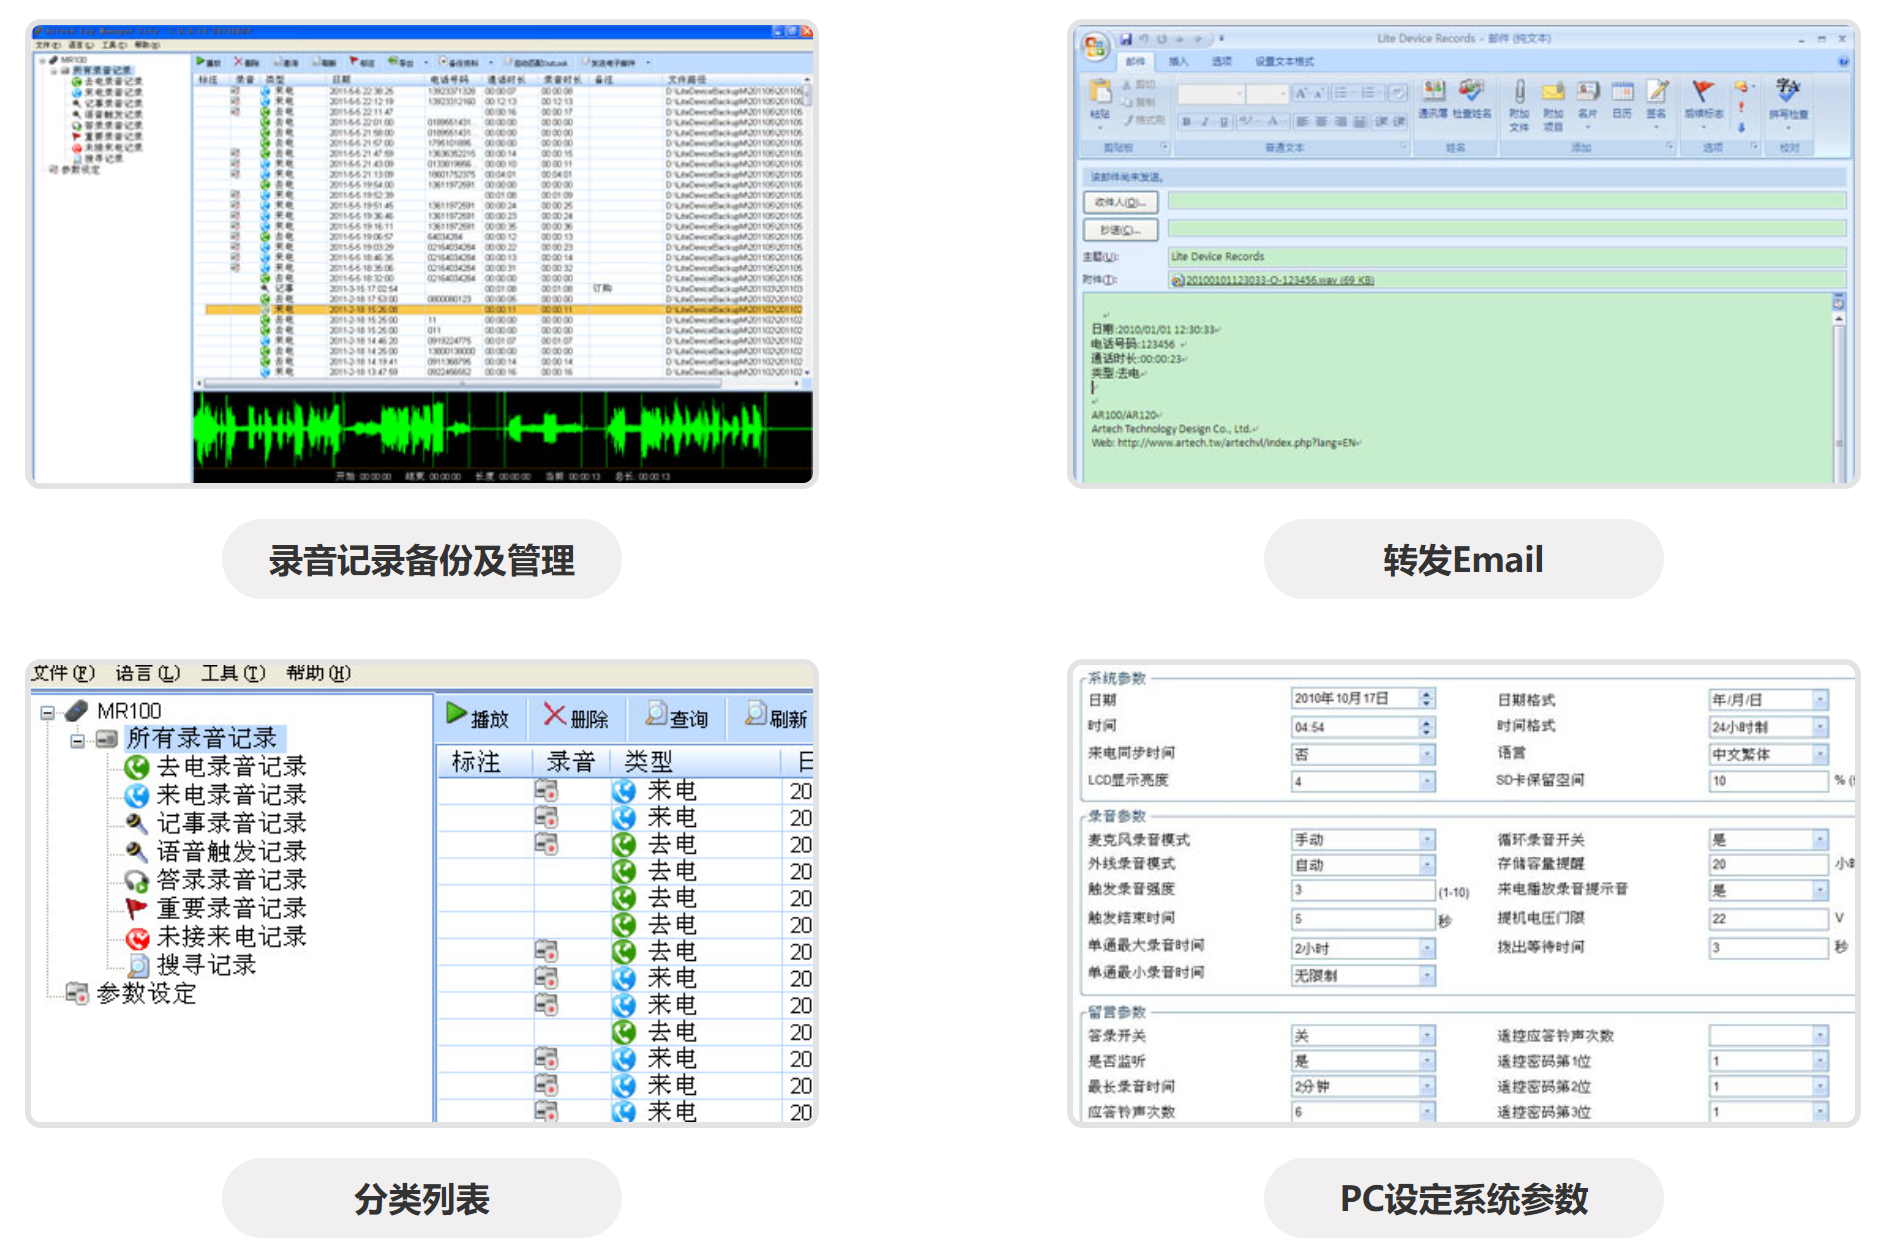
Task: Open the 文件(F) menu in category list
Action: point(63,673)
